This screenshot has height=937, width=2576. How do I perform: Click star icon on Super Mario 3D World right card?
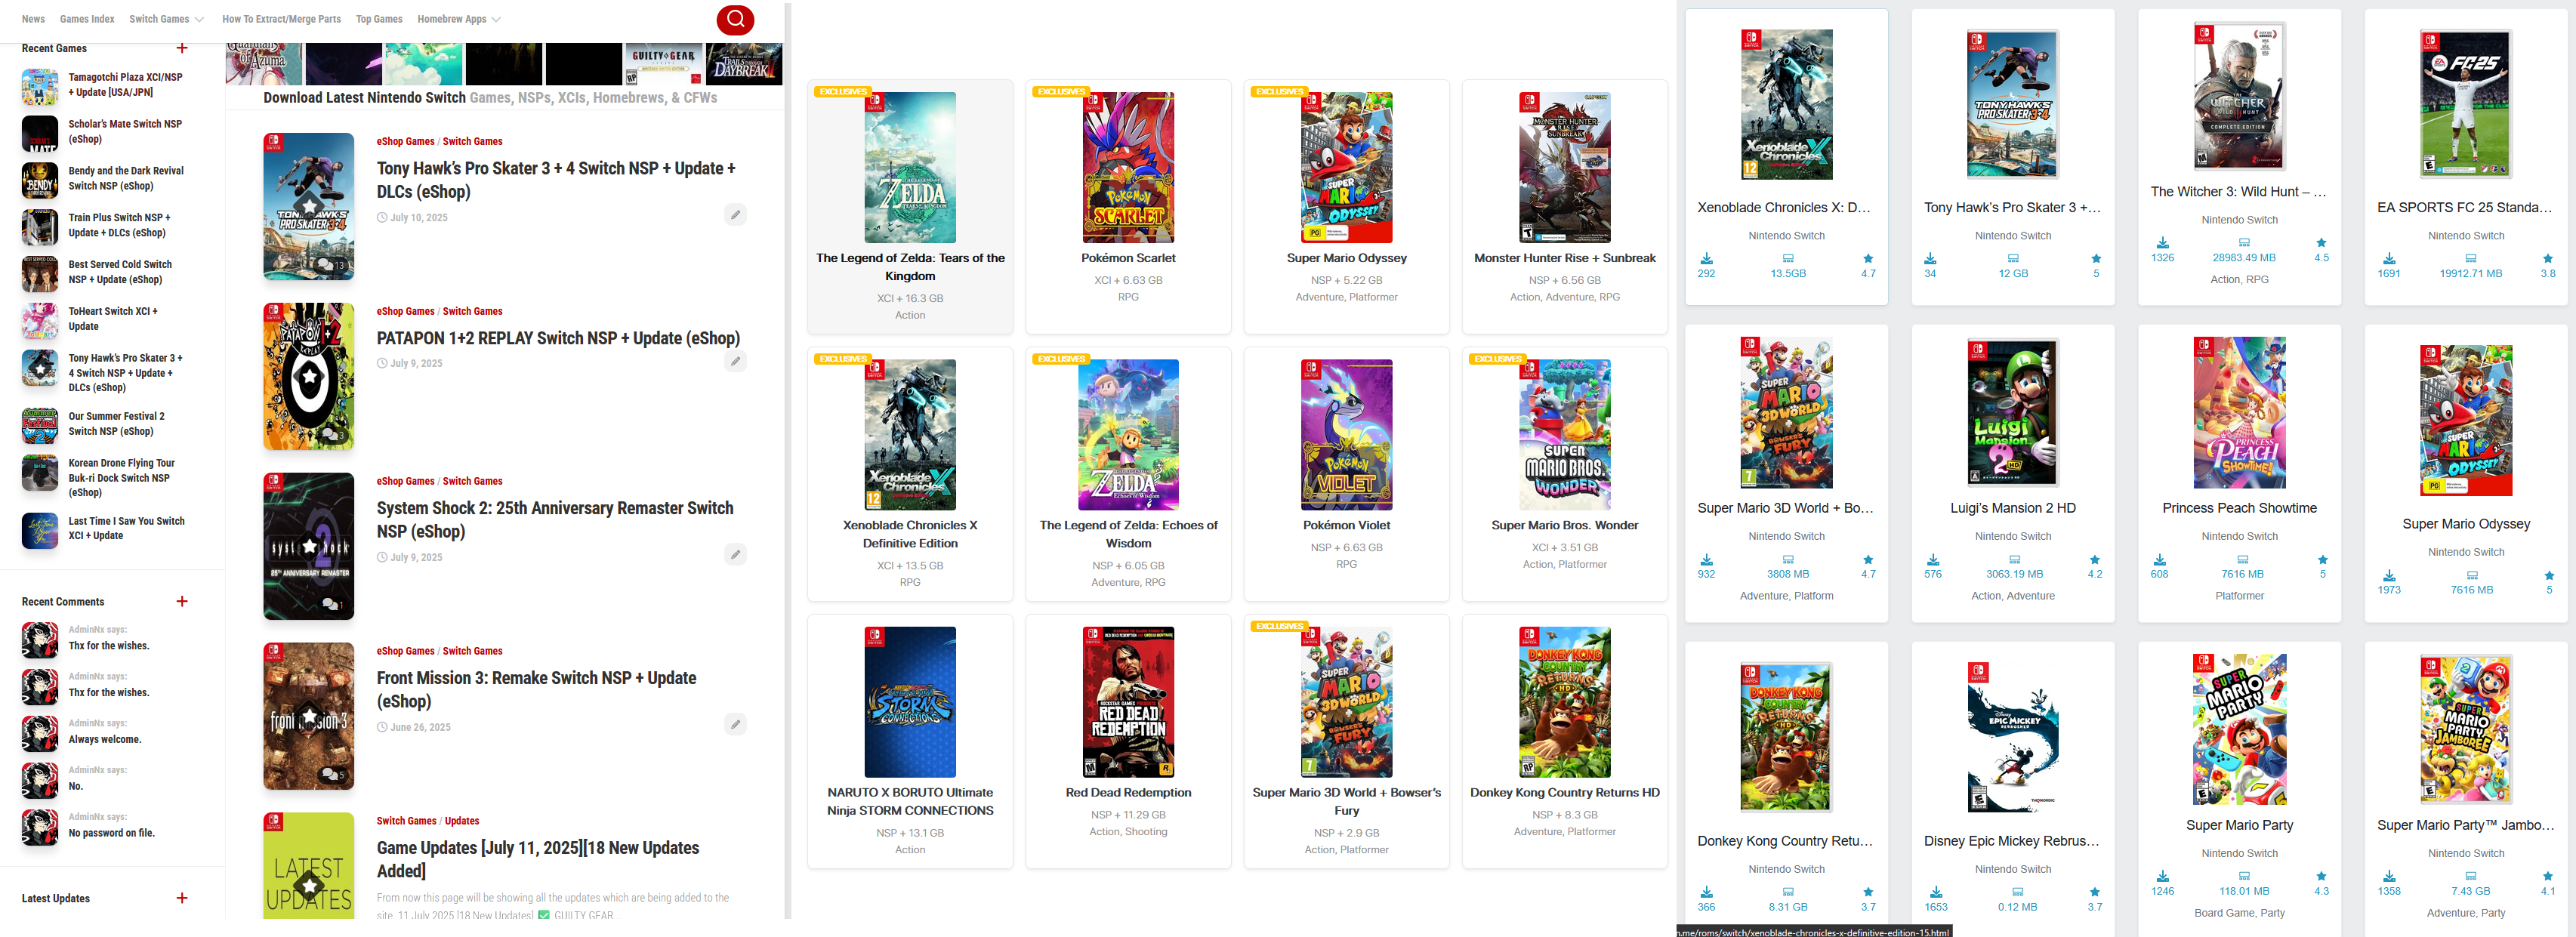[1868, 559]
